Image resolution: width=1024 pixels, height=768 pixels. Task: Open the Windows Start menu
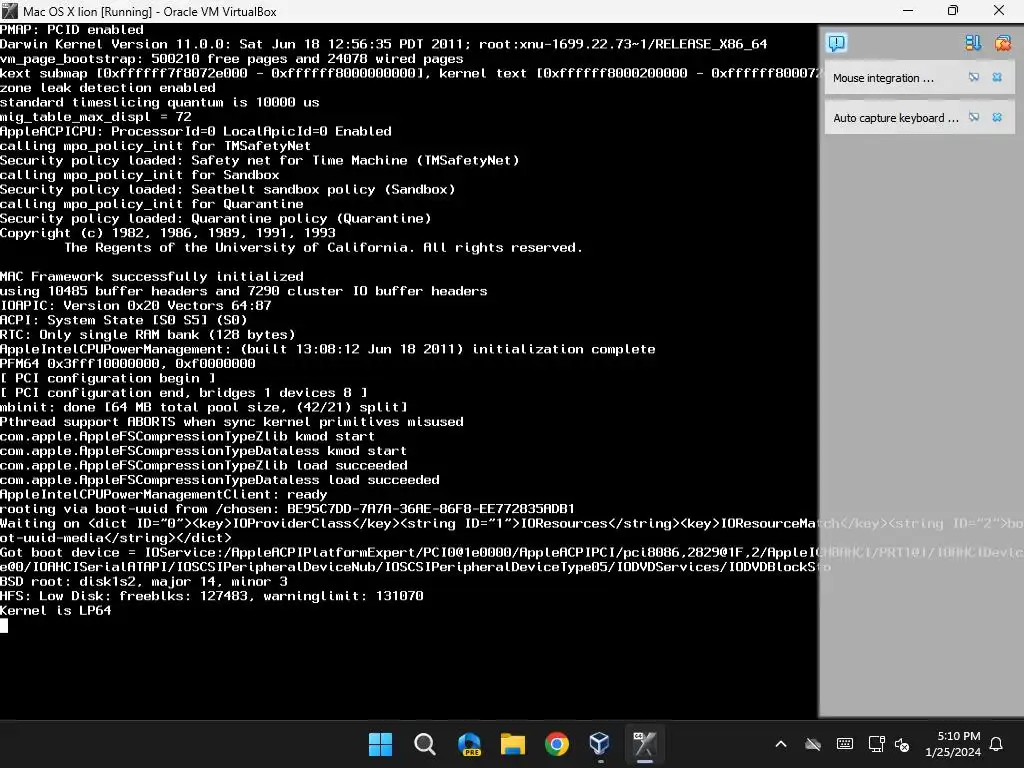[x=380, y=744]
